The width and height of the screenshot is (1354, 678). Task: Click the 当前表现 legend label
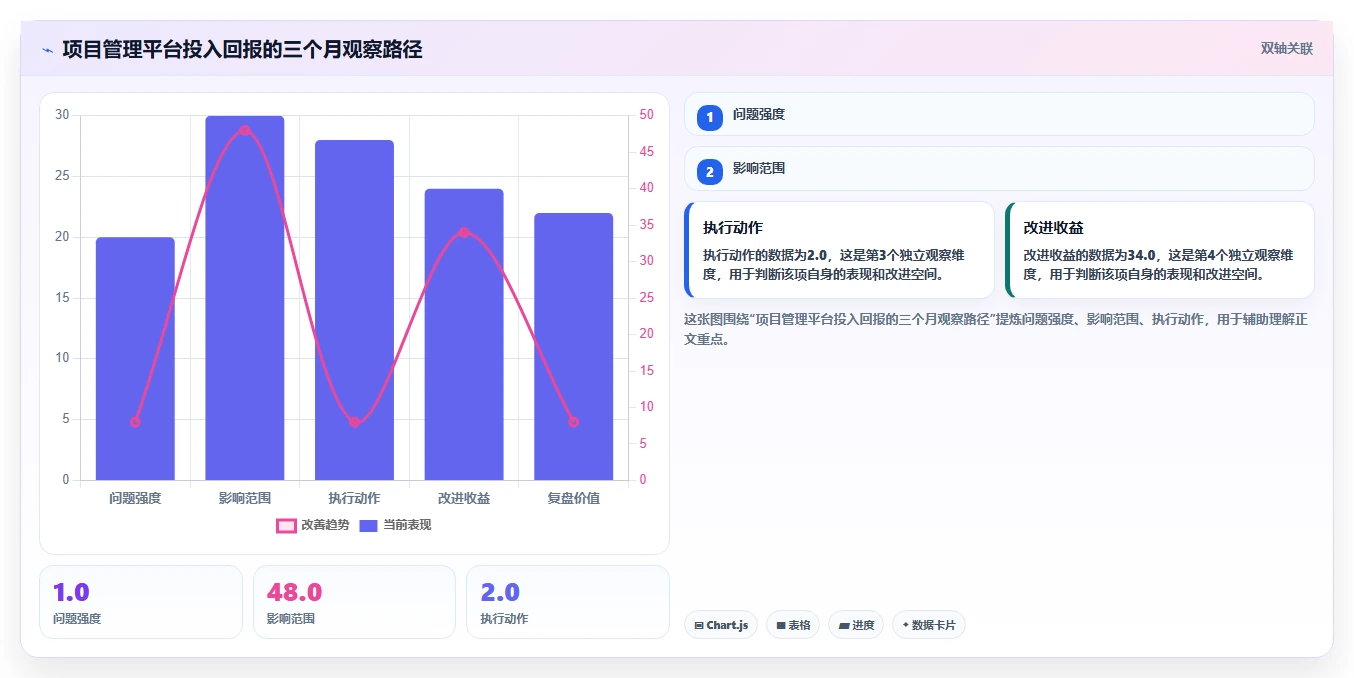coord(407,525)
